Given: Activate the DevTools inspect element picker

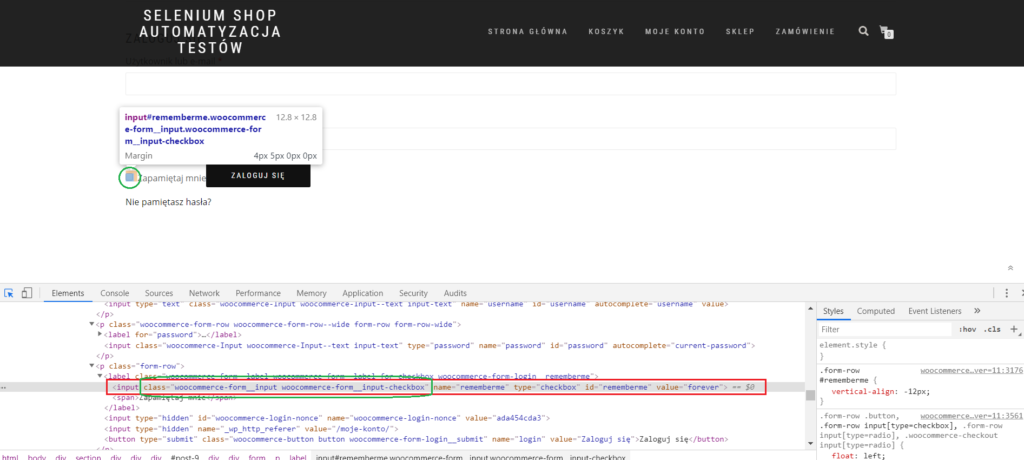Looking at the screenshot, I should [10, 293].
